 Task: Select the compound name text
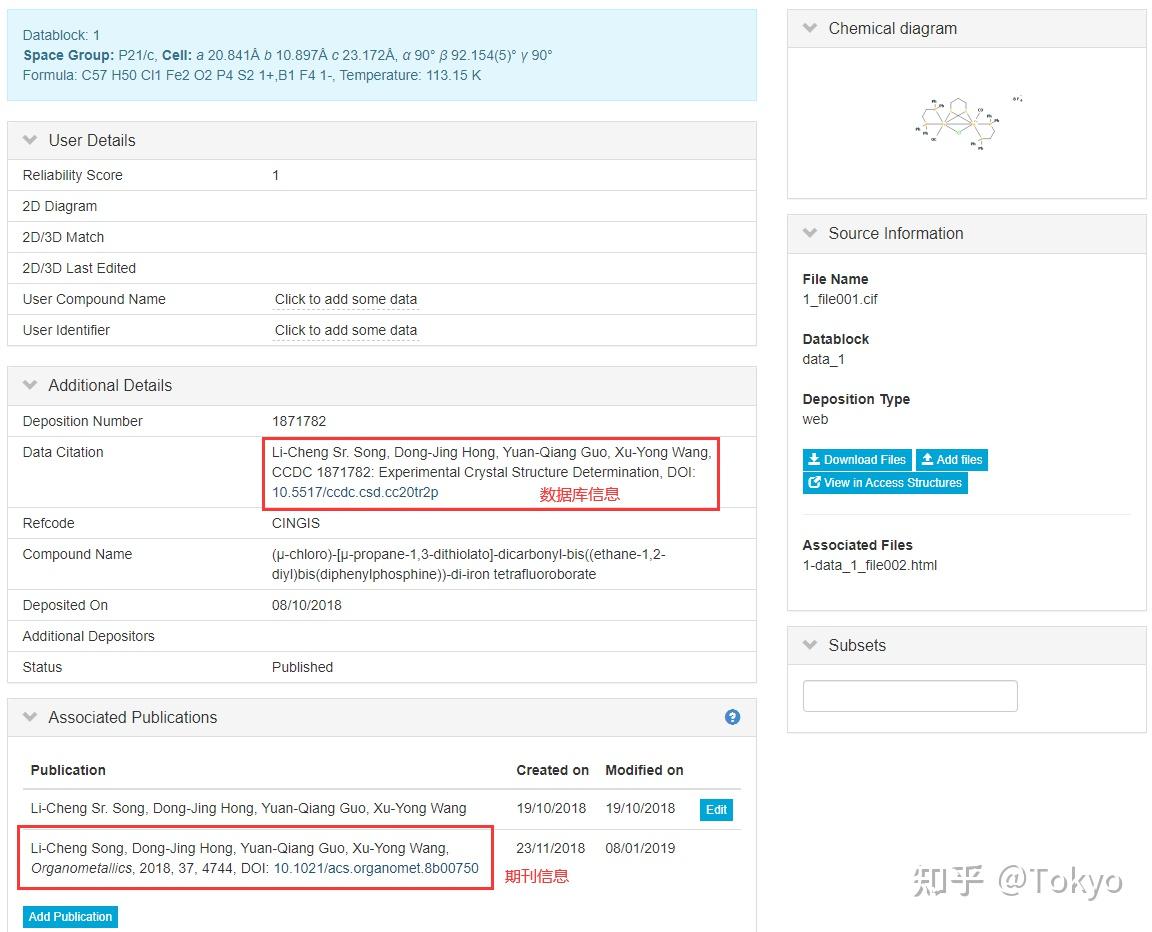tap(469, 564)
